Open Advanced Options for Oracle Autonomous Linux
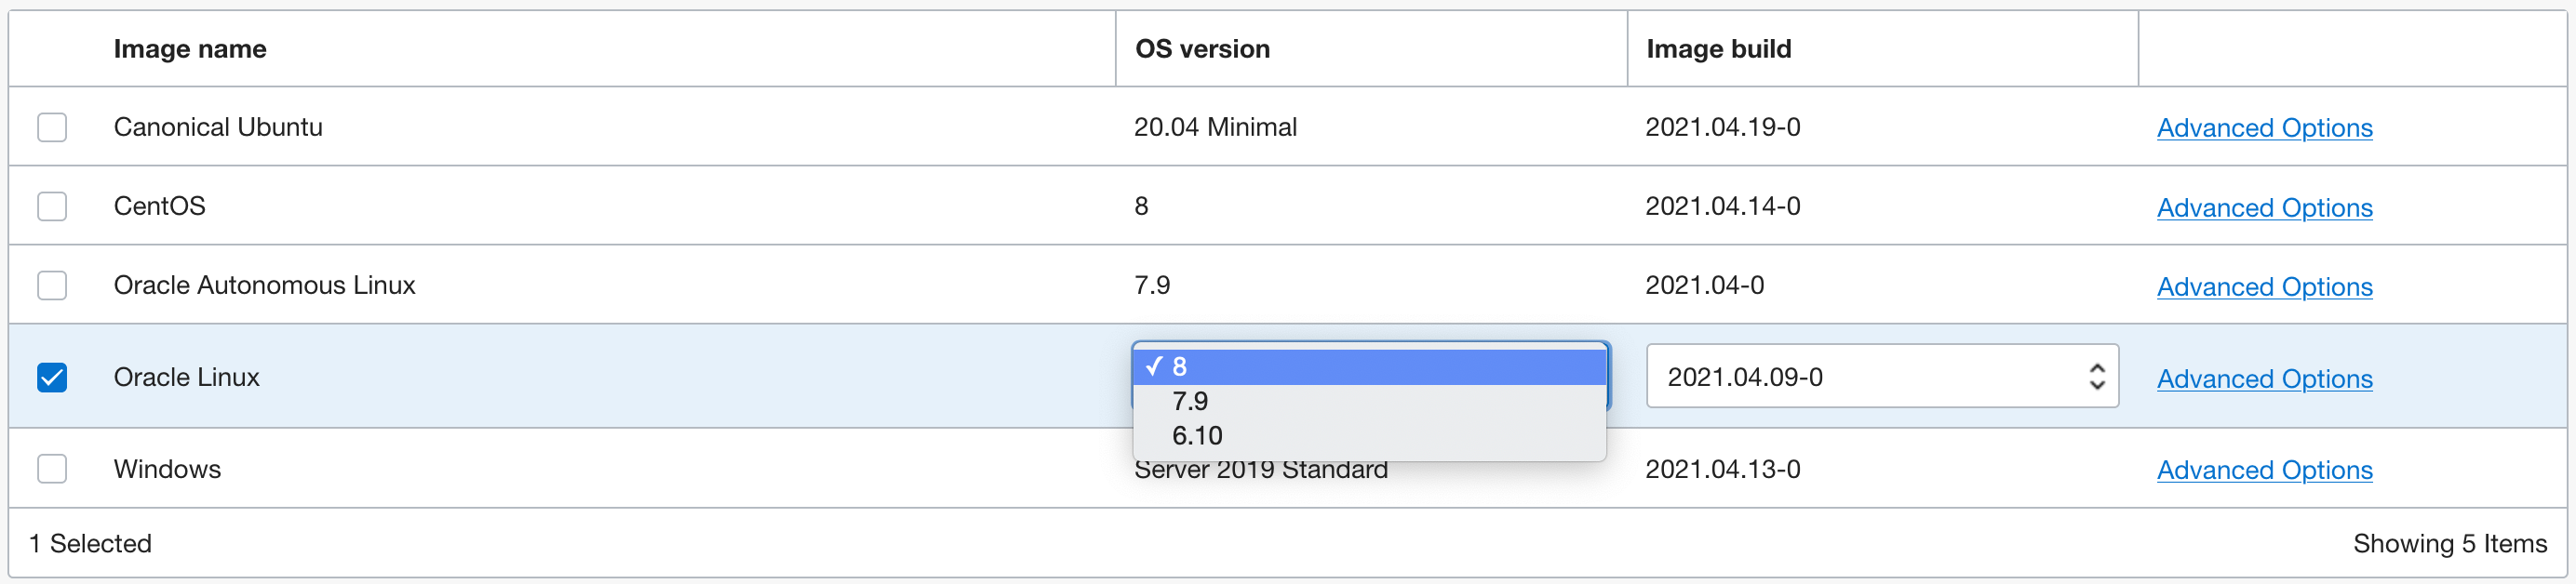The image size is (2576, 584). [x=2264, y=286]
